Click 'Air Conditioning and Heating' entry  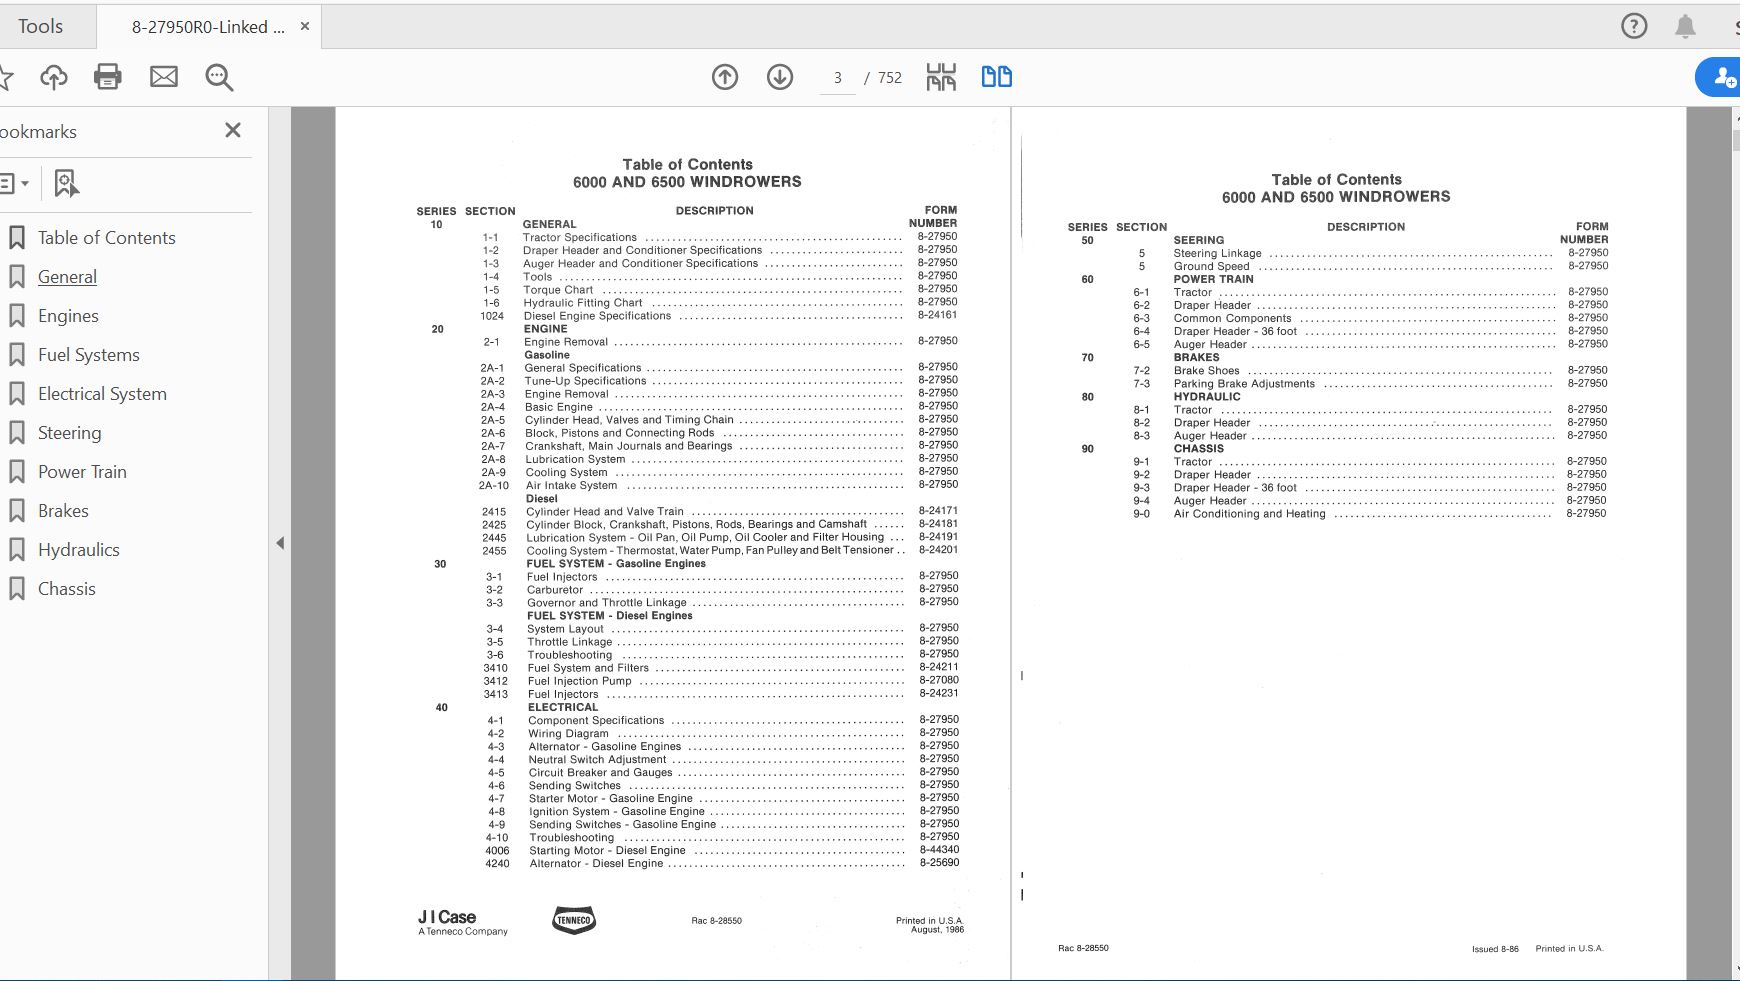click(x=1249, y=514)
